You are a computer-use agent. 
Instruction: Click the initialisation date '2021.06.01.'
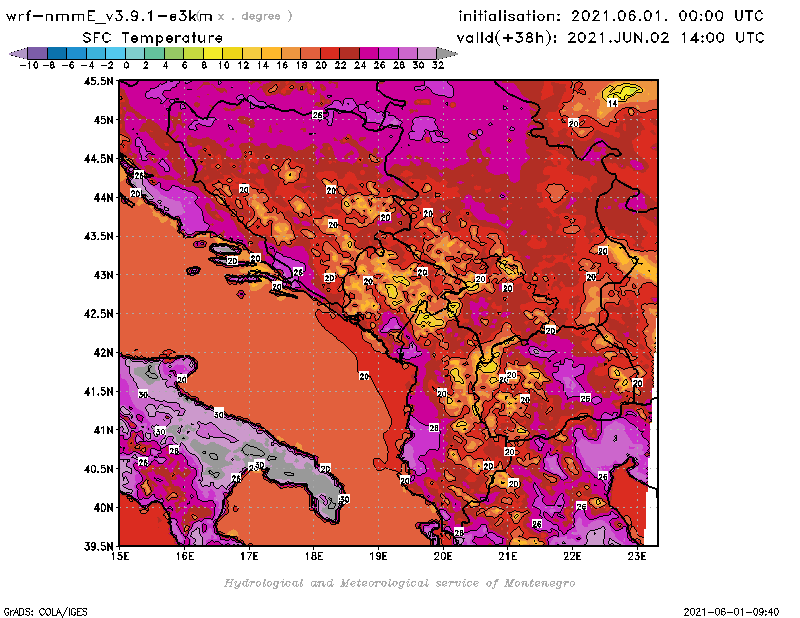[619, 16]
